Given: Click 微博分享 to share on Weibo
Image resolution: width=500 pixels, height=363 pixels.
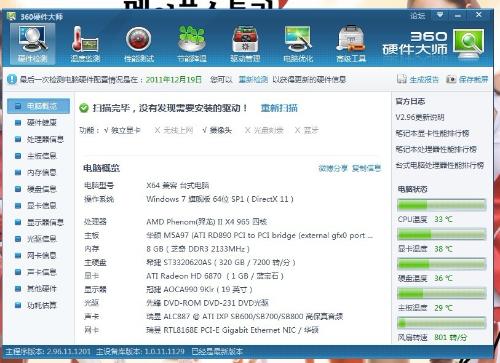Looking at the screenshot, I should tap(333, 168).
